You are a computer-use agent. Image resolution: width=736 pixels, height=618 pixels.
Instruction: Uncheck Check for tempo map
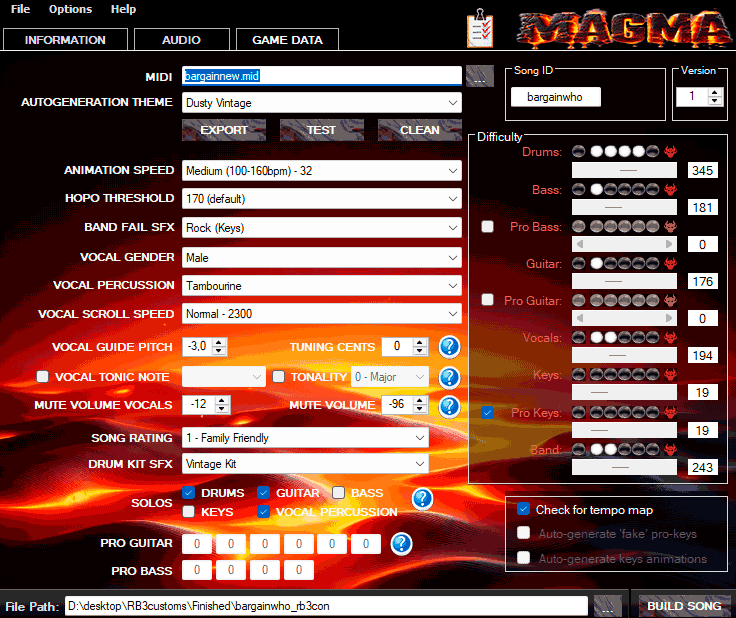coord(523,510)
